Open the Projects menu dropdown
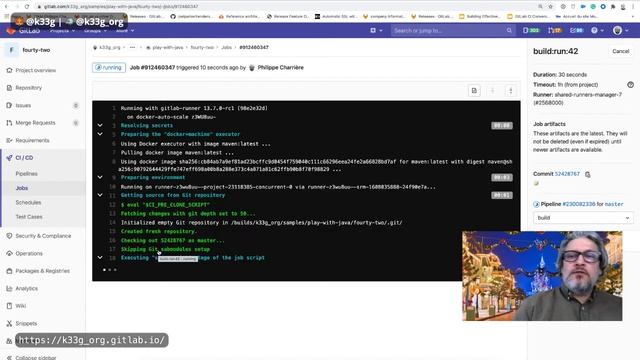Screen dimensions: 640x360 point(62,31)
